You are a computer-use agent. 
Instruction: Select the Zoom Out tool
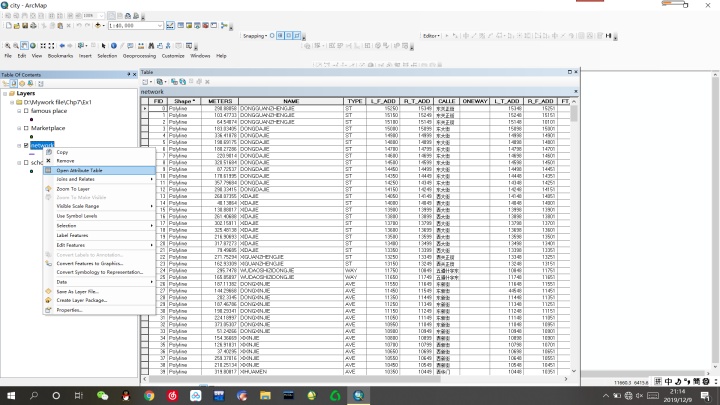point(16,46)
